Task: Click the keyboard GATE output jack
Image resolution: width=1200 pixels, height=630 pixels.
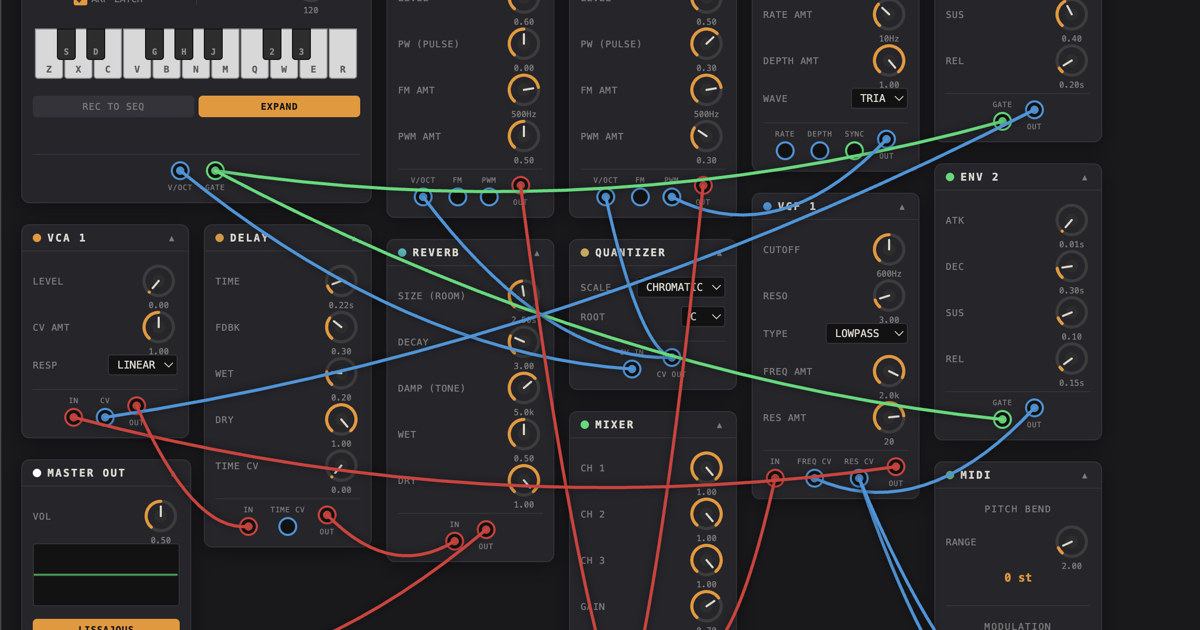Action: (215, 171)
